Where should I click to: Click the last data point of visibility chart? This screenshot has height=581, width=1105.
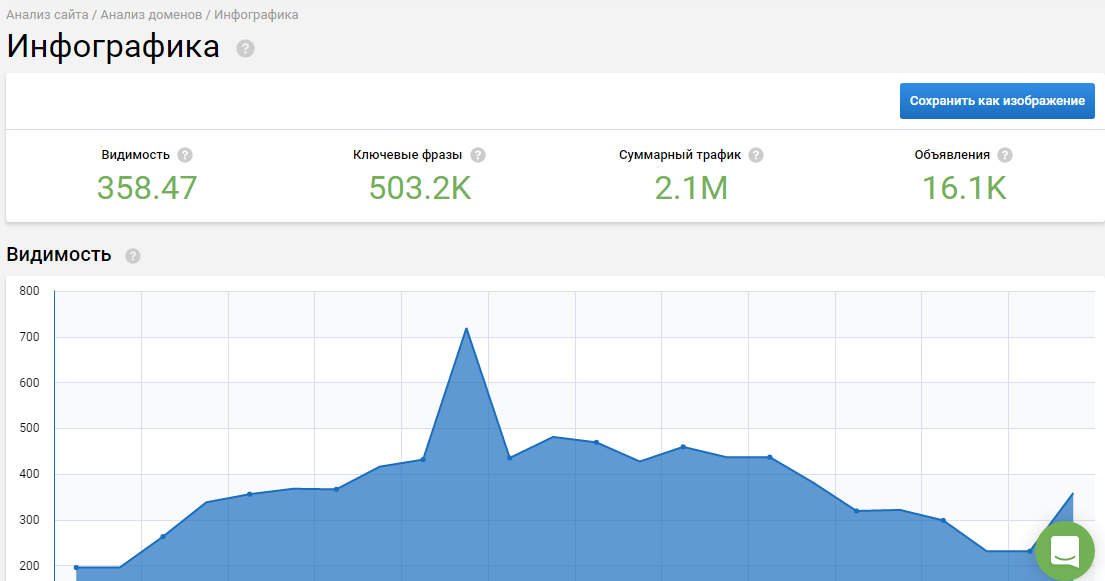click(1072, 493)
